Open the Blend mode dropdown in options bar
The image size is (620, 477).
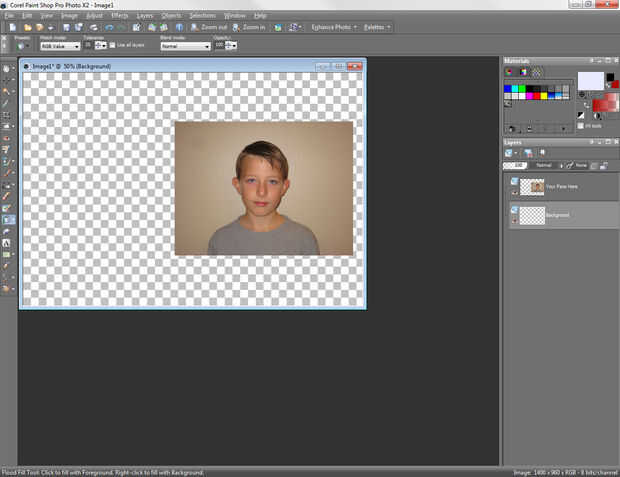click(x=185, y=46)
